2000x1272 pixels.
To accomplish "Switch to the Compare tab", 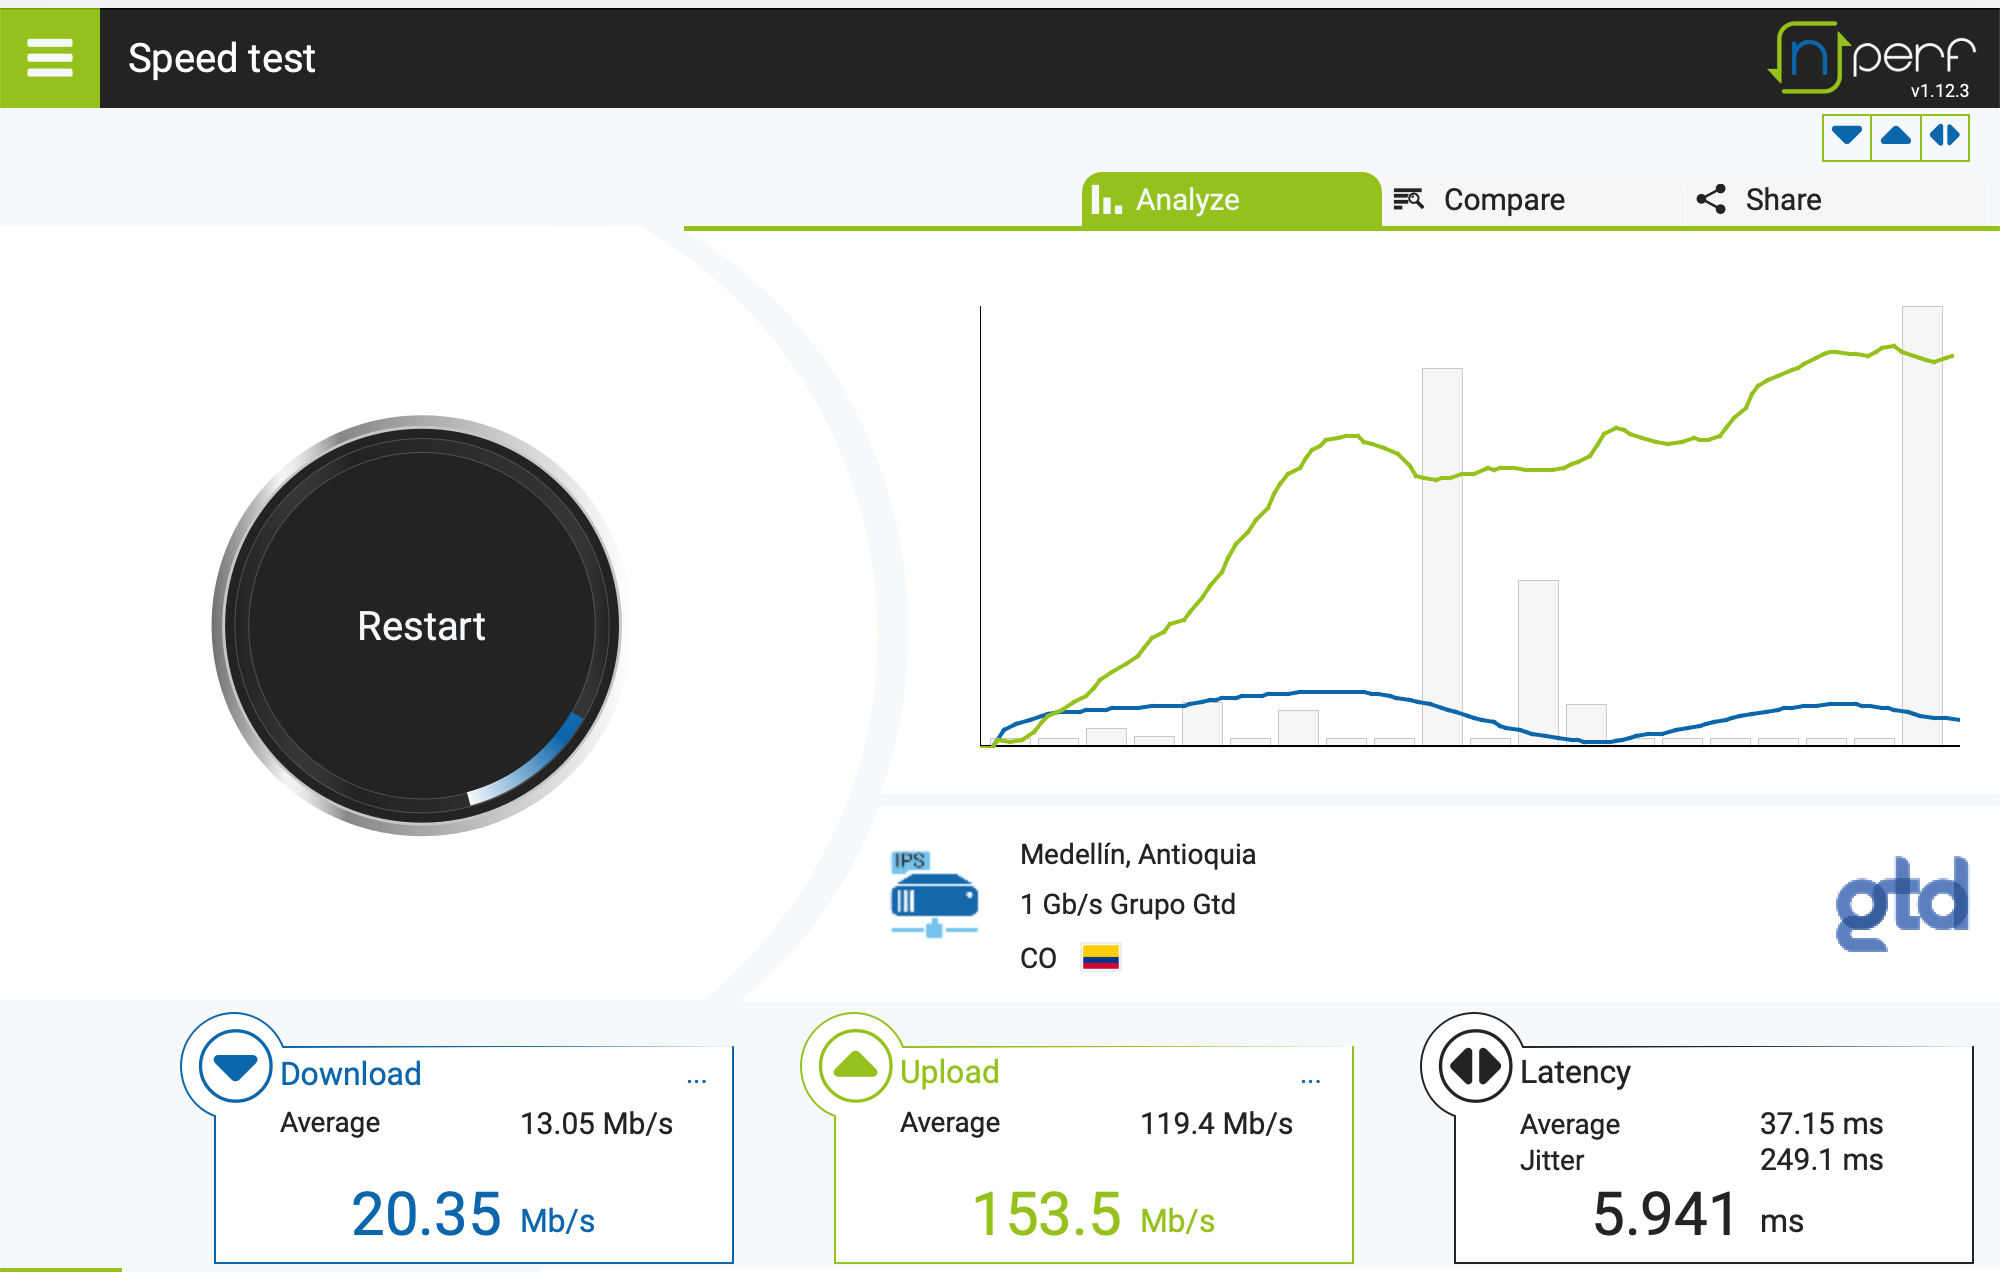I will pyautogui.click(x=1533, y=200).
